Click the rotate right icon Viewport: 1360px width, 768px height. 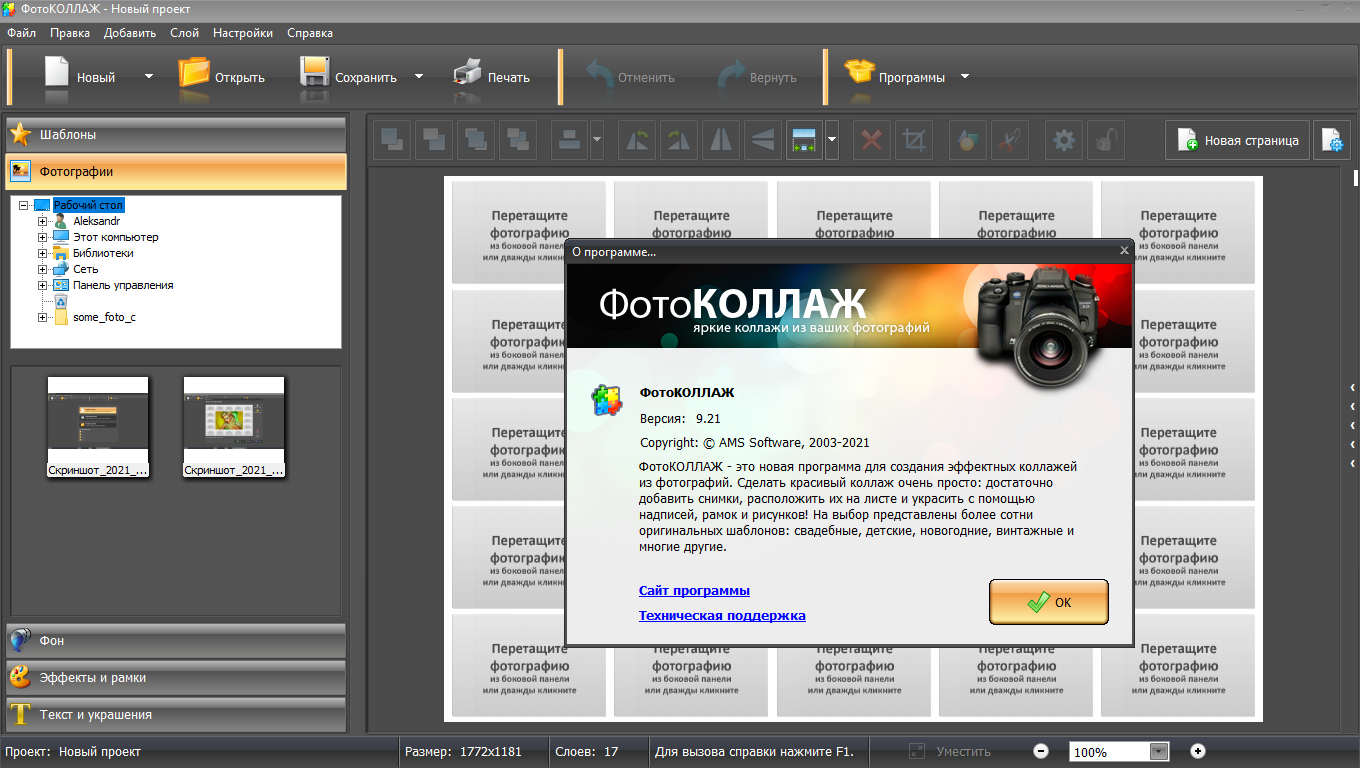(678, 140)
